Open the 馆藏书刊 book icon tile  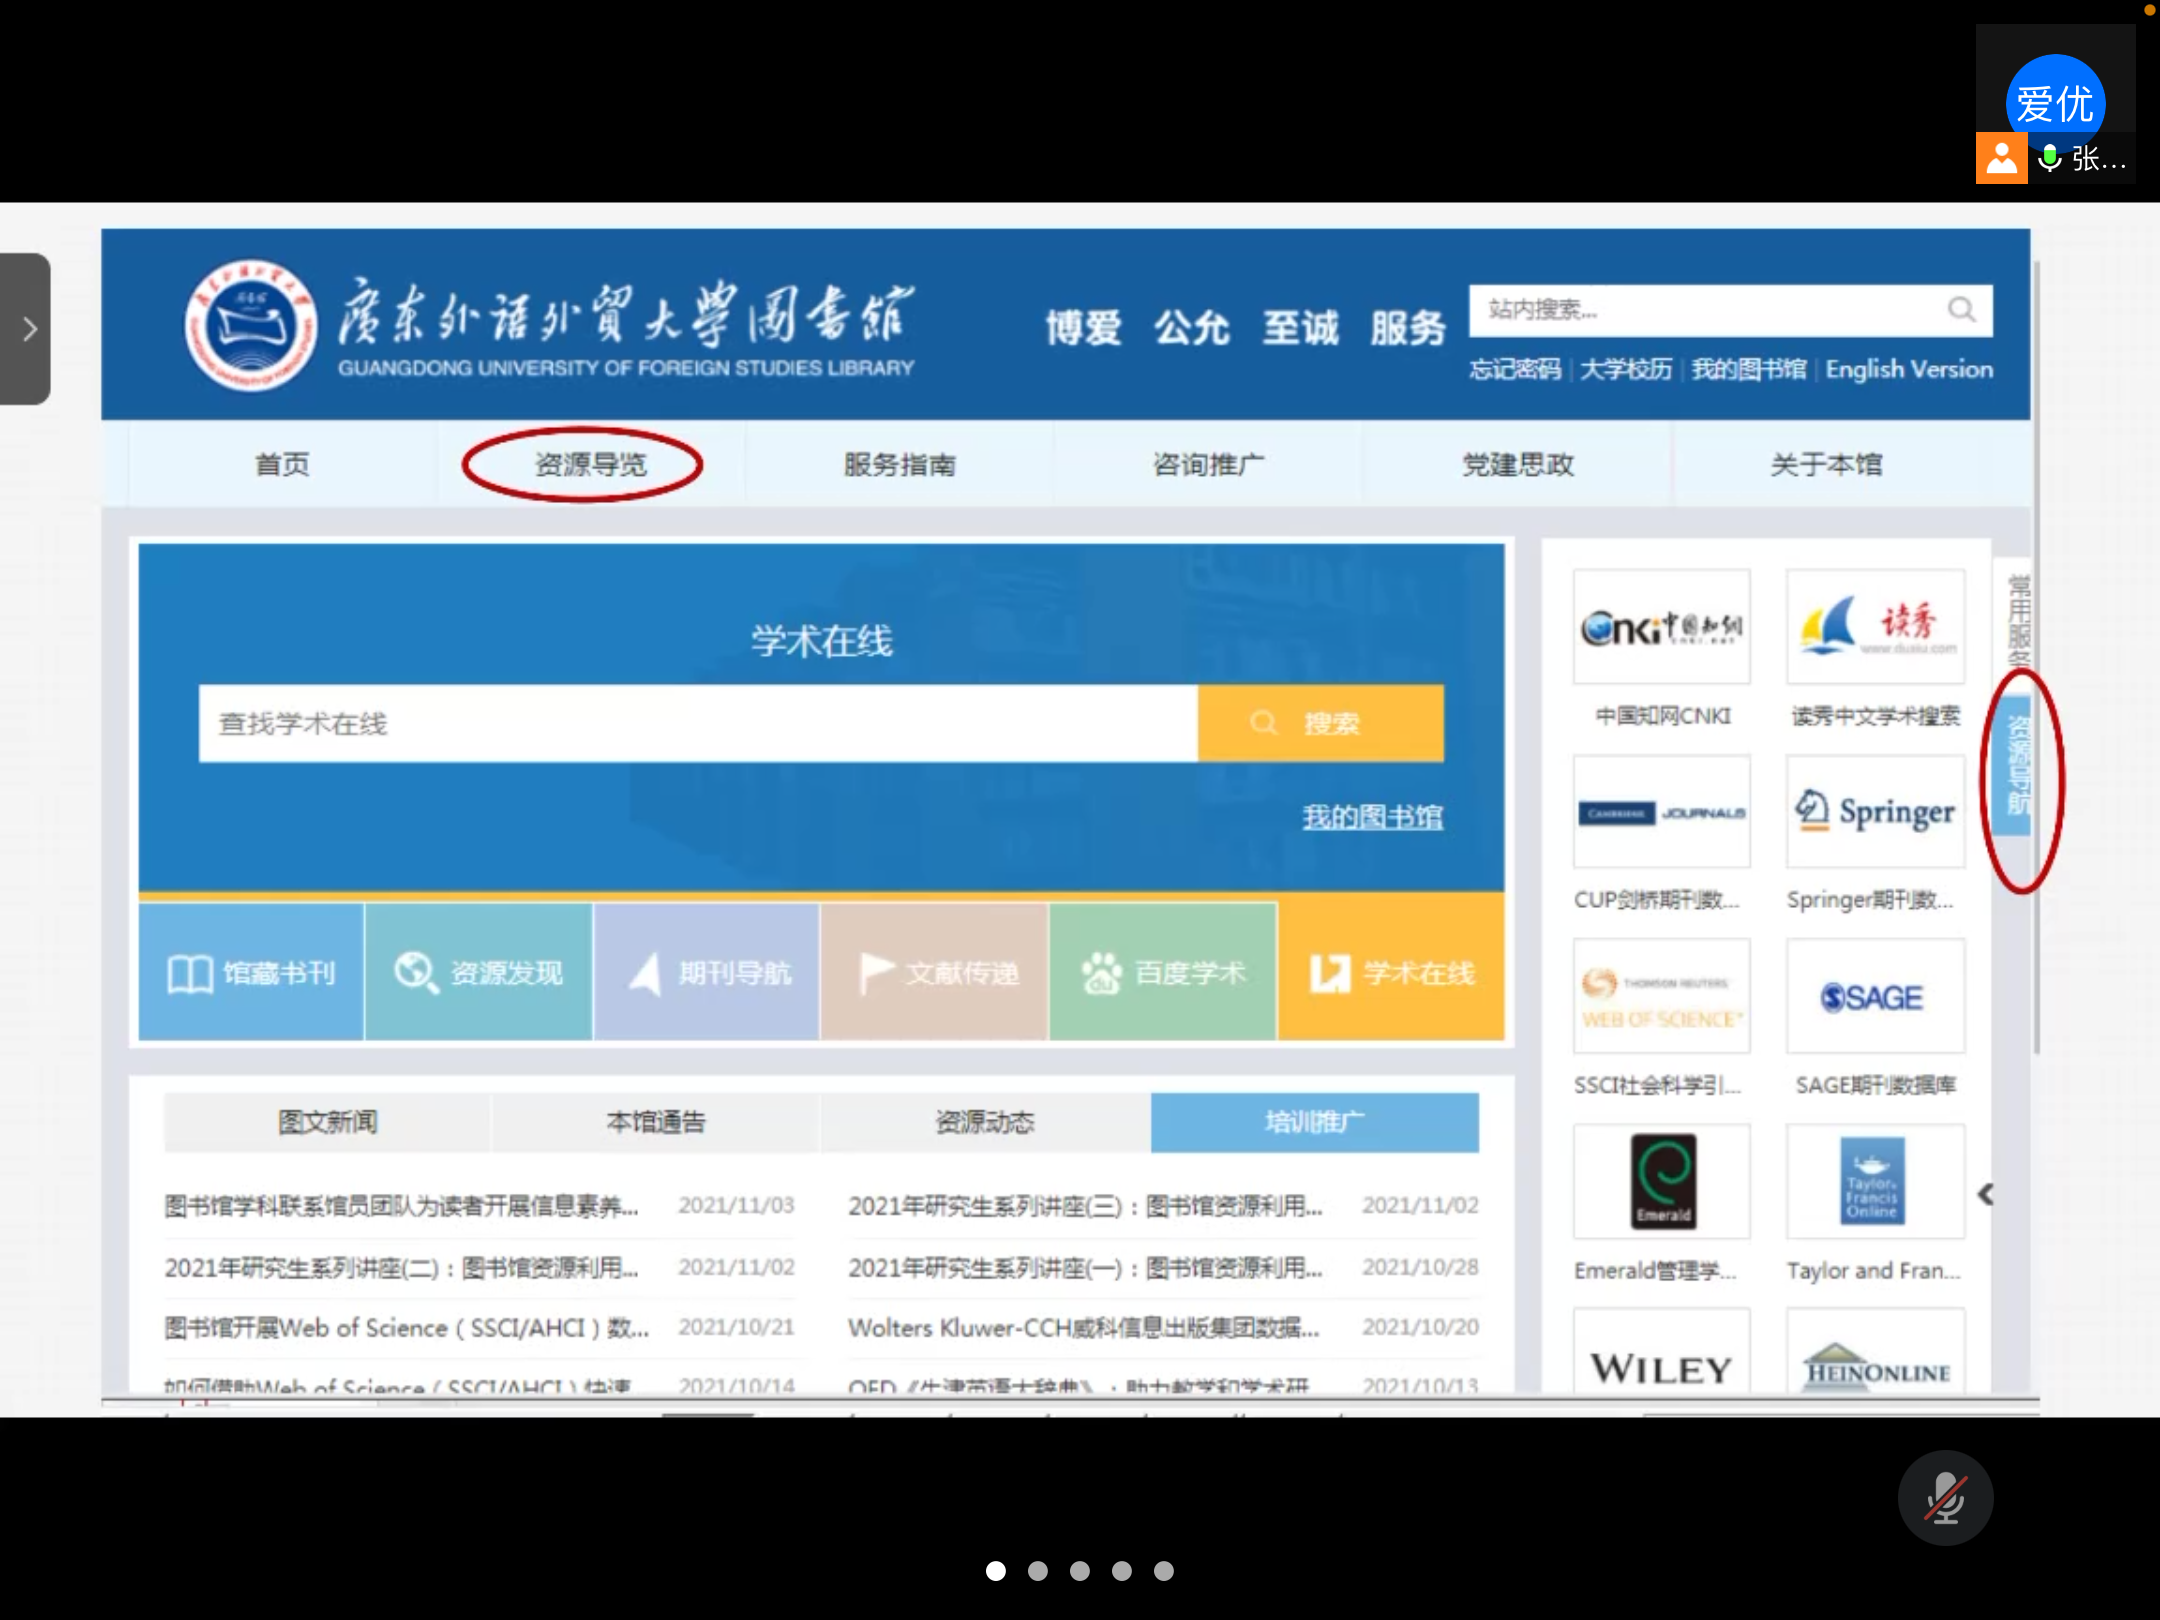coord(251,973)
